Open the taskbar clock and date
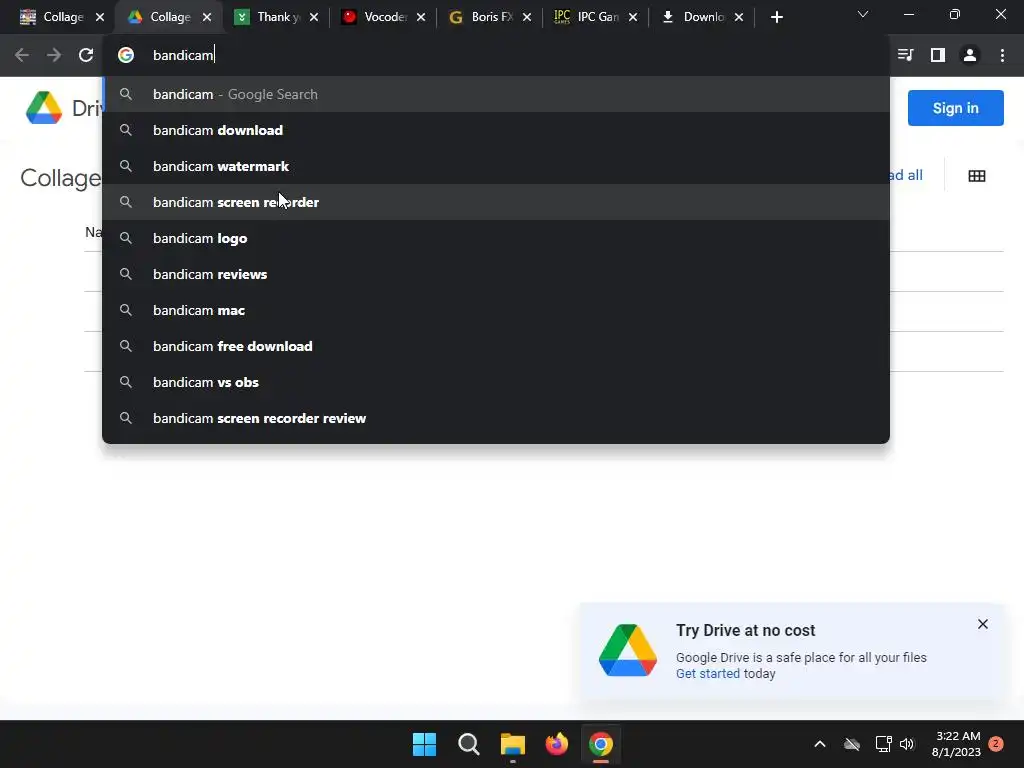Screen dimensions: 1024x768 957,744
